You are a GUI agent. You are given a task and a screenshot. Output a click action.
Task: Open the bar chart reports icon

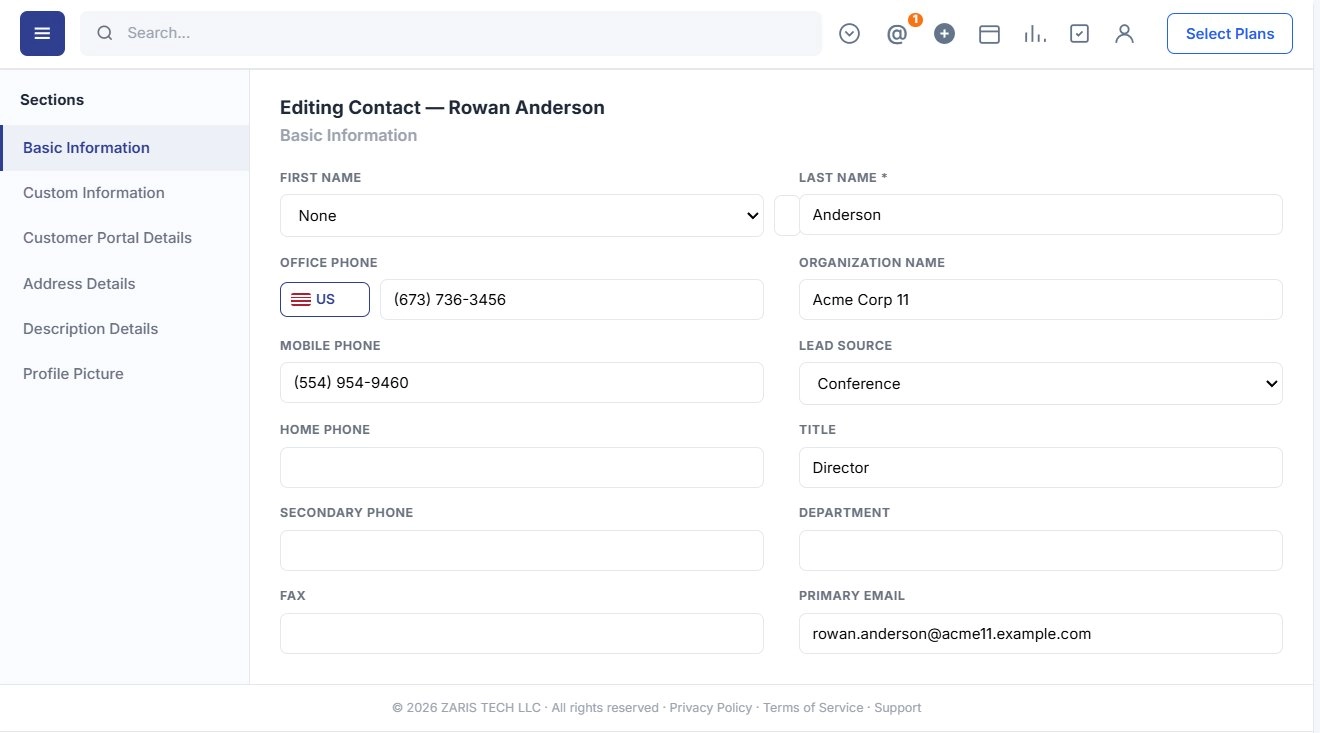pos(1035,34)
